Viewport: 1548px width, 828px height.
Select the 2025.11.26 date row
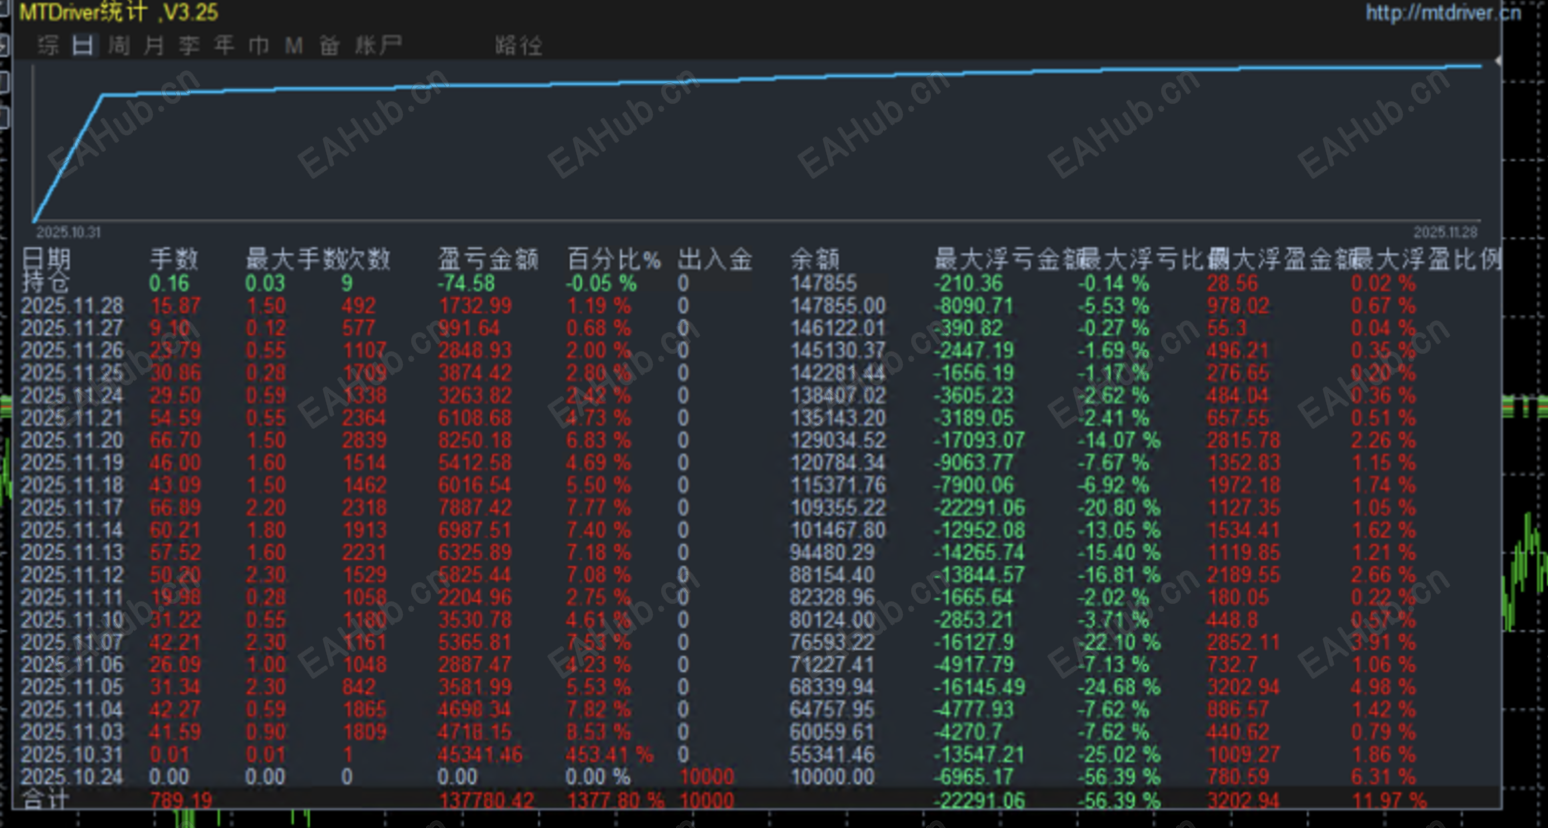coord(72,351)
